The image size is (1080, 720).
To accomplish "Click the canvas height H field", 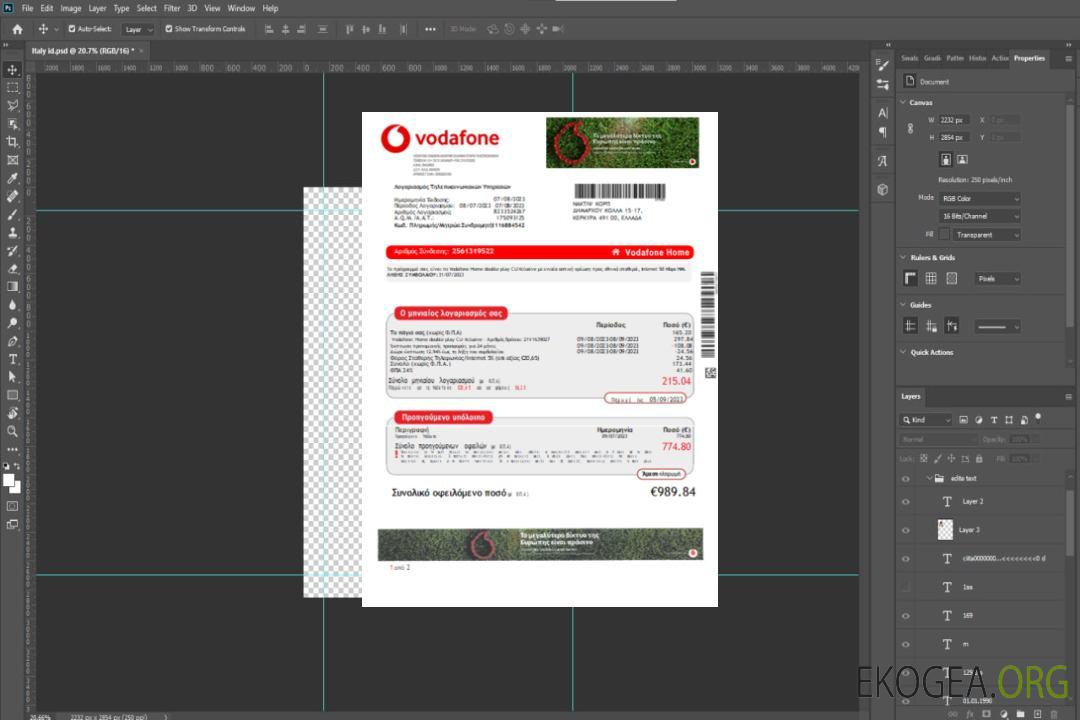I will click(x=955, y=138).
